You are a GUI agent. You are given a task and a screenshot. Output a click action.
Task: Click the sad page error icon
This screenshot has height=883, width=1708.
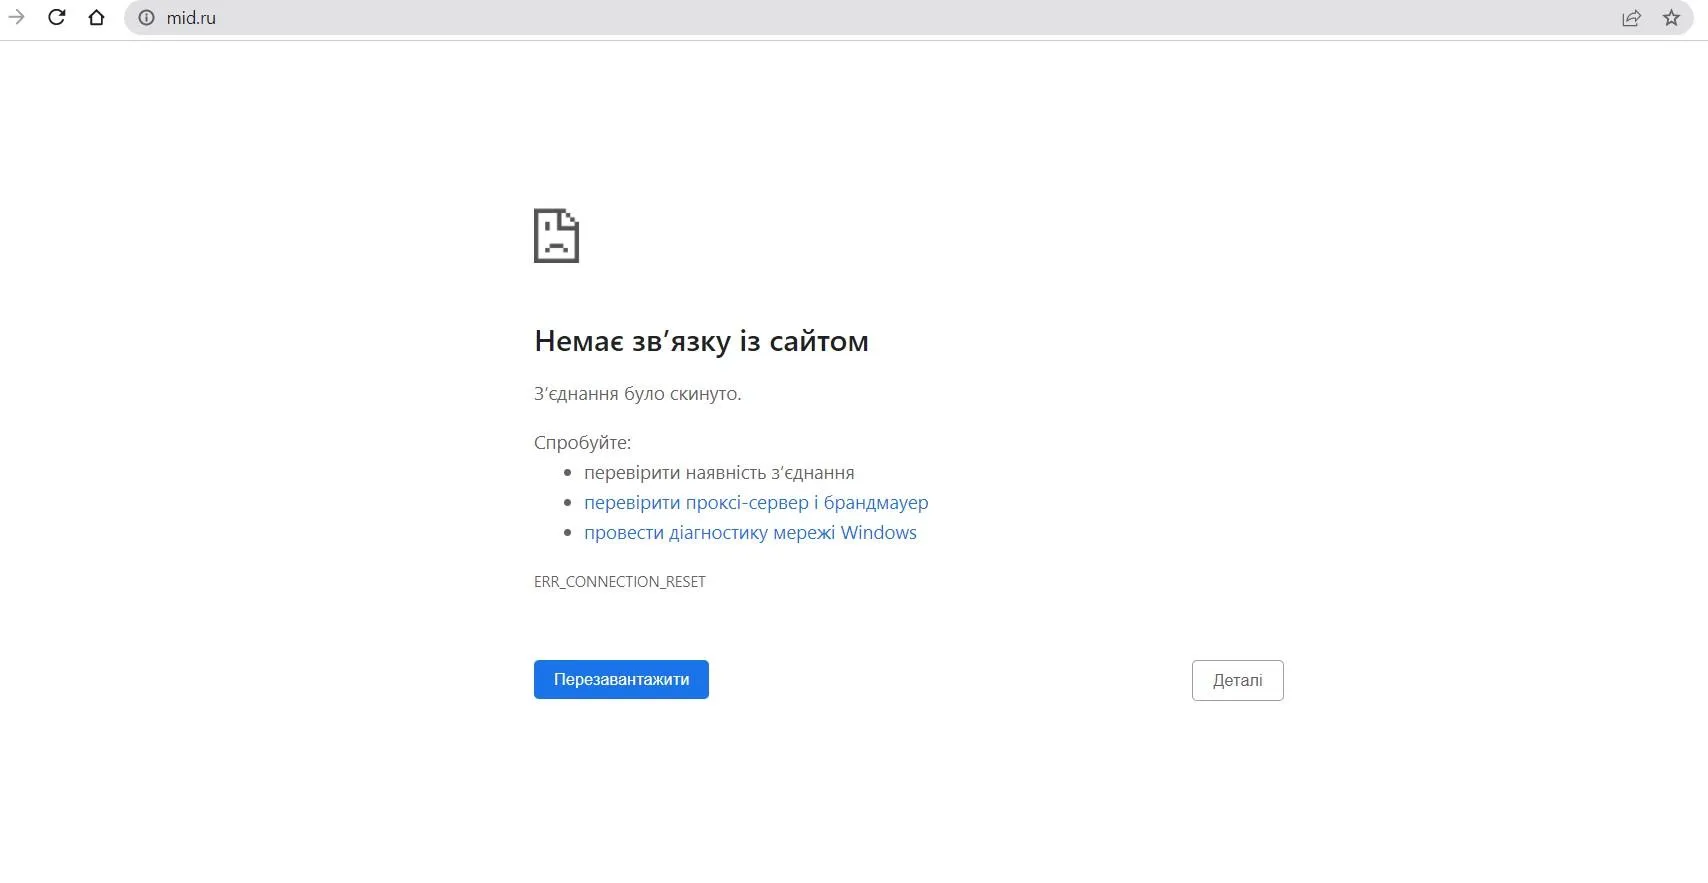coord(556,236)
